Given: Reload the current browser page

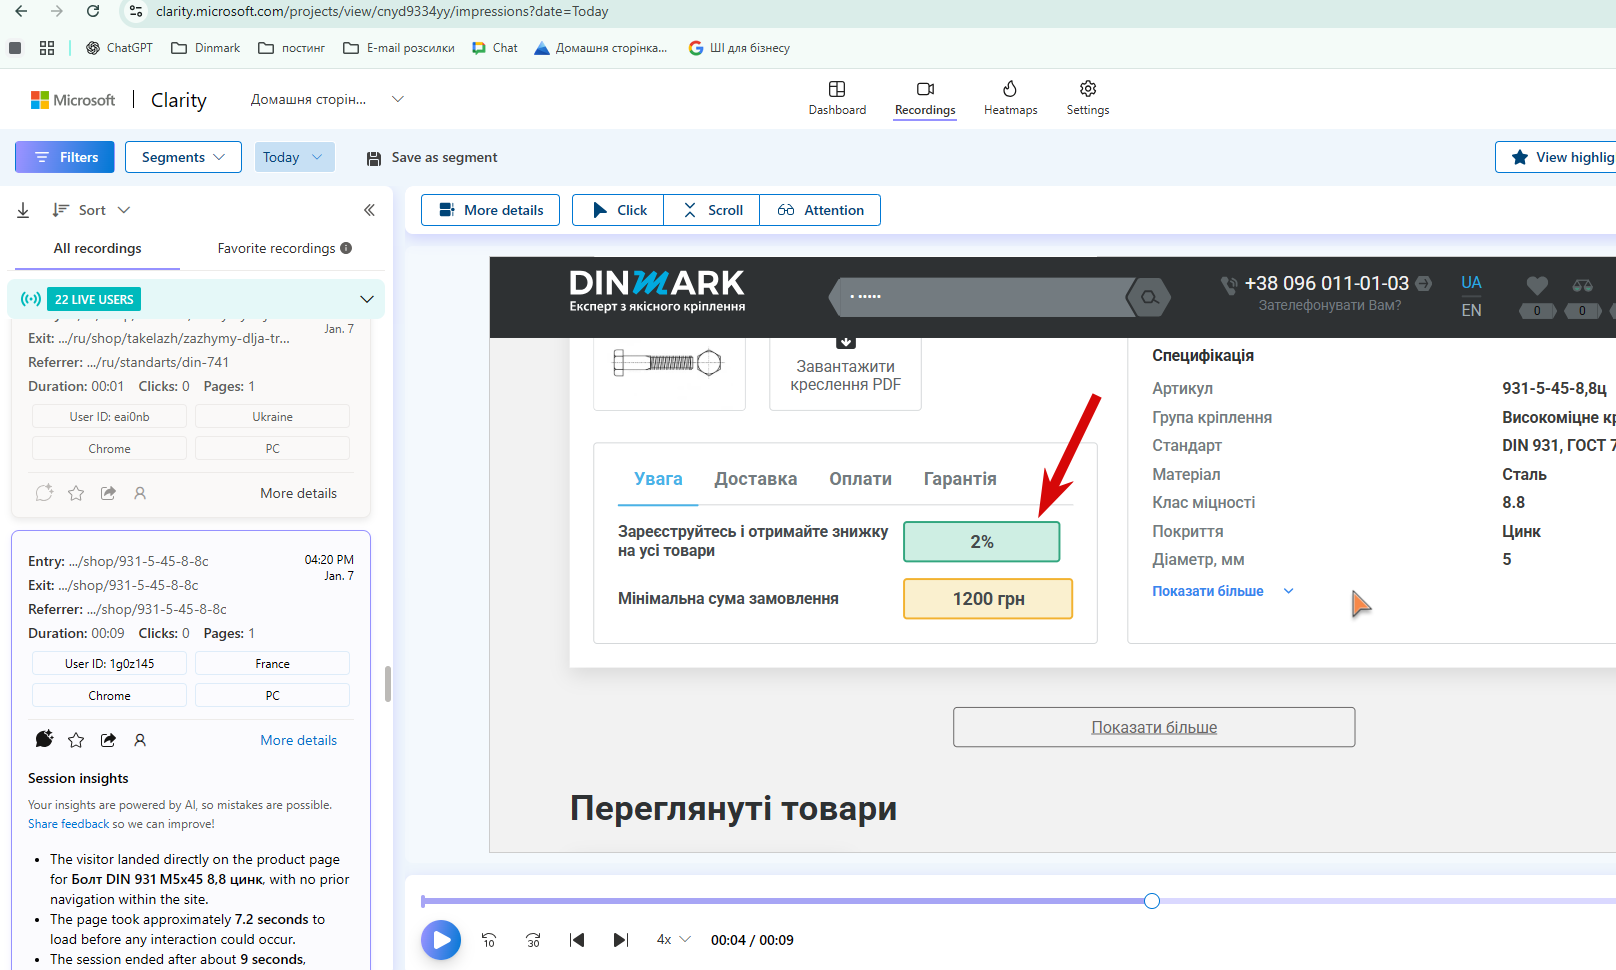Looking at the screenshot, I should [93, 11].
